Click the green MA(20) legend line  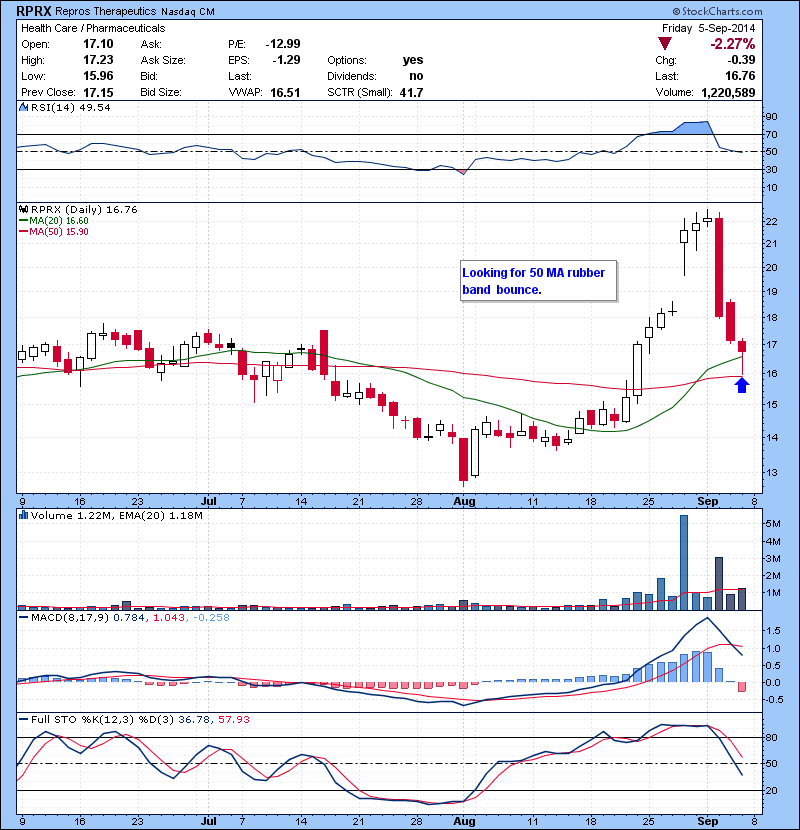click(24, 221)
